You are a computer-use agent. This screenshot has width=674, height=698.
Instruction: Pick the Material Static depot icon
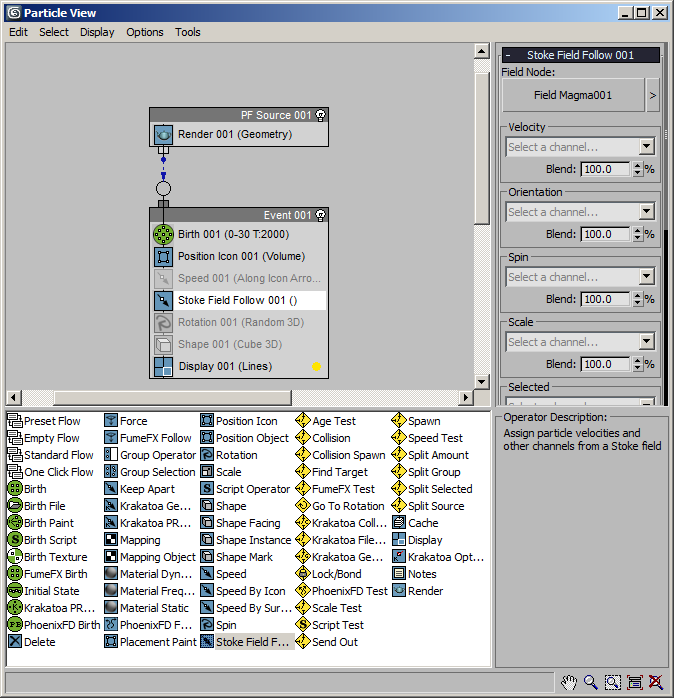111,608
